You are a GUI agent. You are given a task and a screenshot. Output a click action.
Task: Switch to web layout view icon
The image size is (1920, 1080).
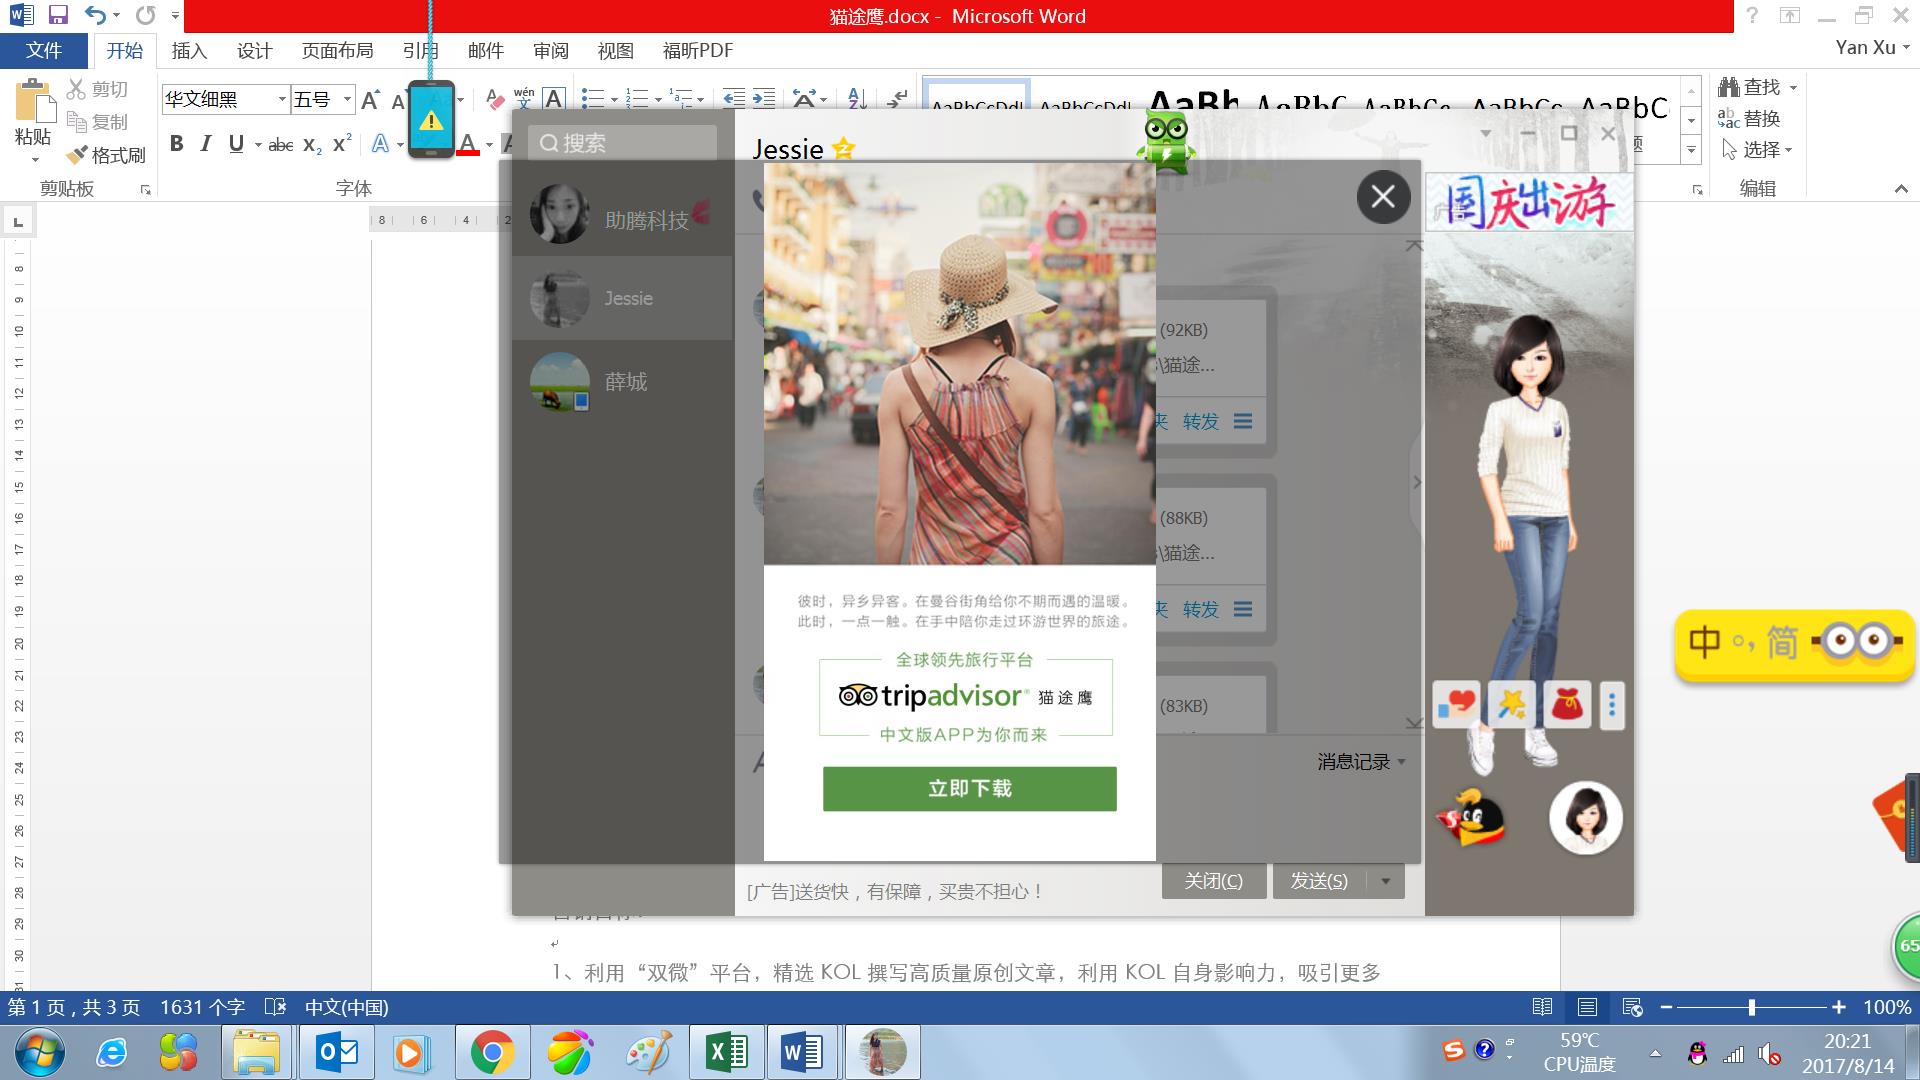pyautogui.click(x=1632, y=1007)
